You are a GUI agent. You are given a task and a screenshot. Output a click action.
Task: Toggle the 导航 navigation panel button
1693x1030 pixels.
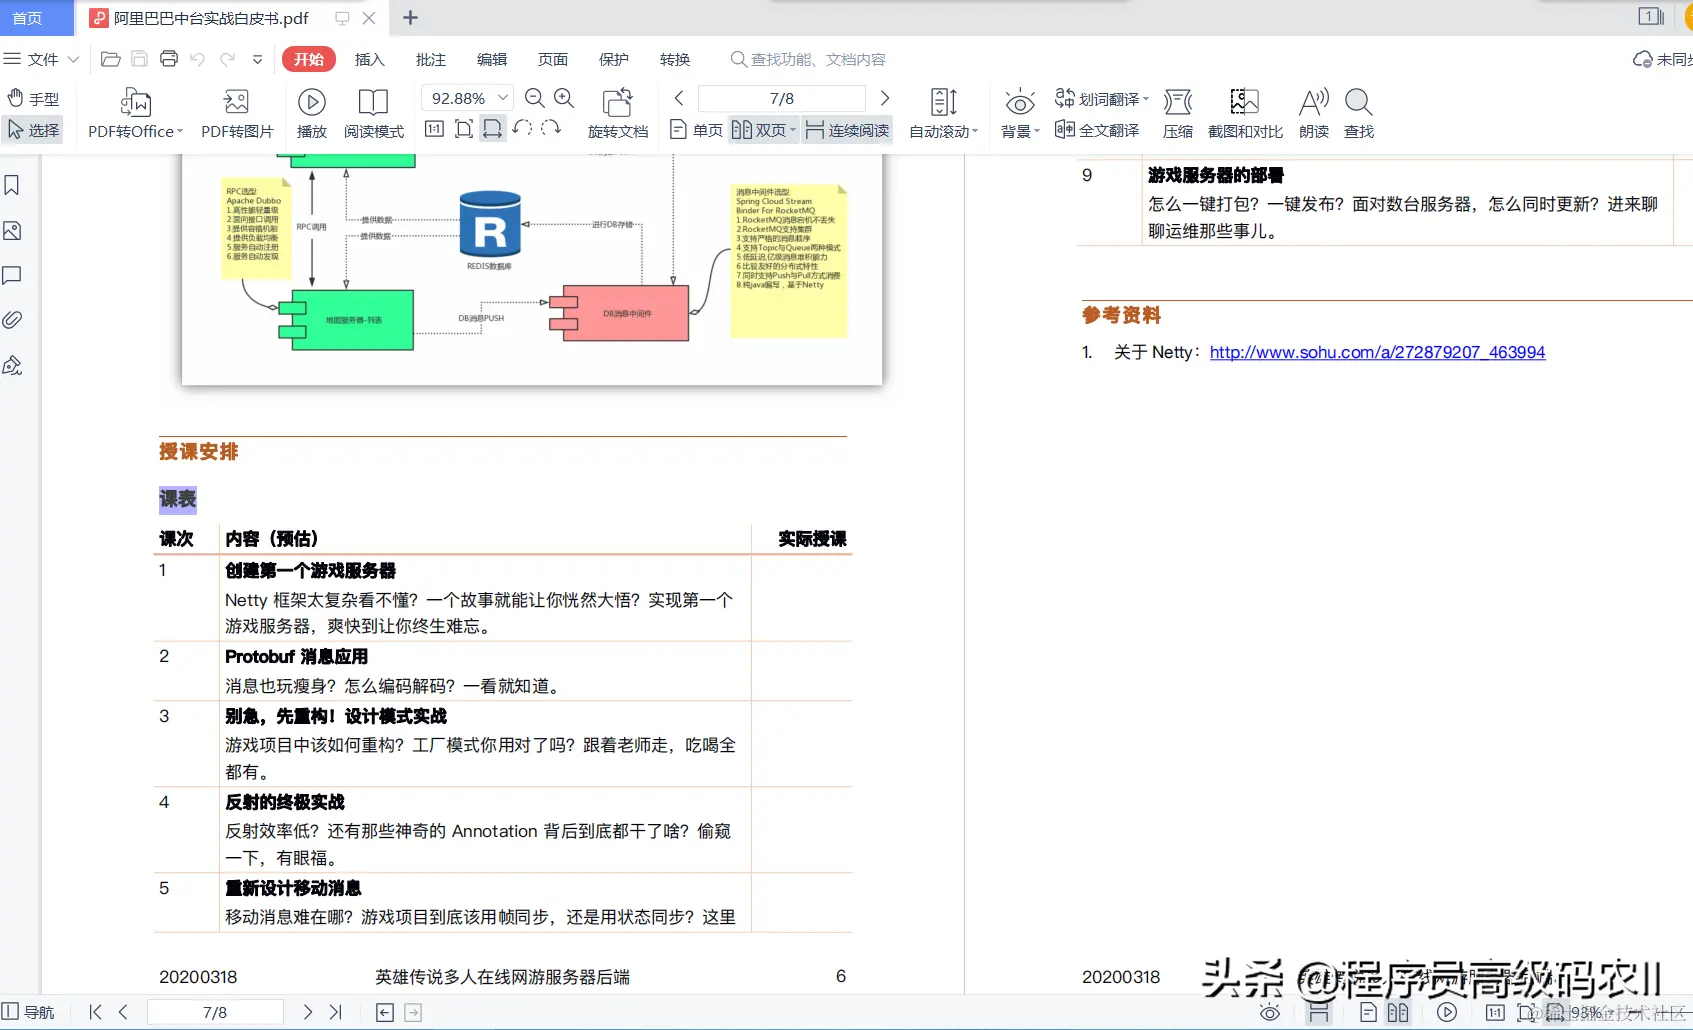(32, 1011)
